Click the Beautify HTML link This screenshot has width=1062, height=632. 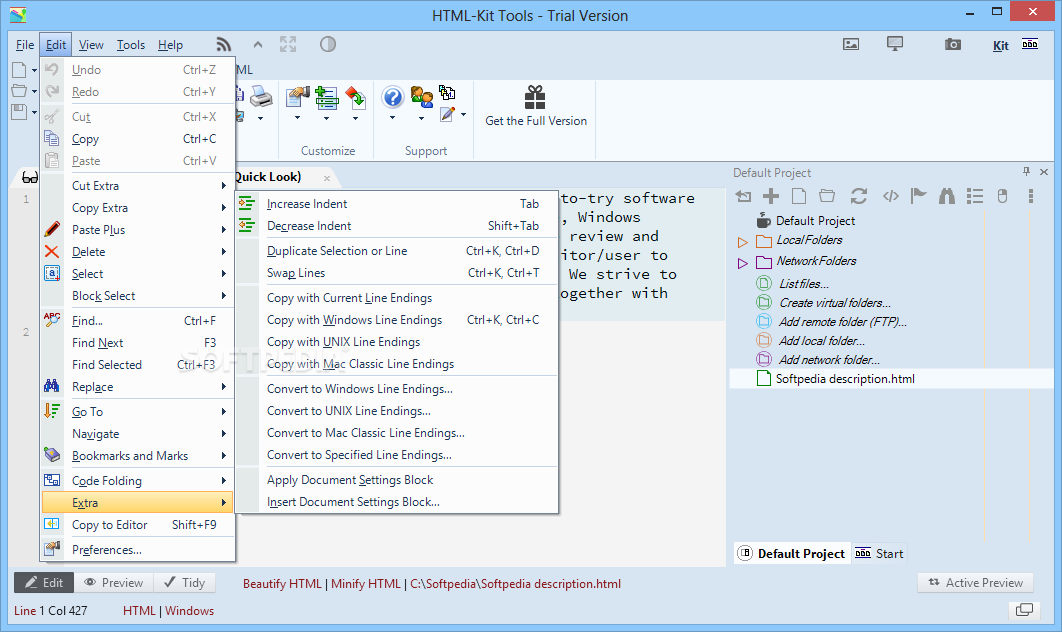point(282,584)
